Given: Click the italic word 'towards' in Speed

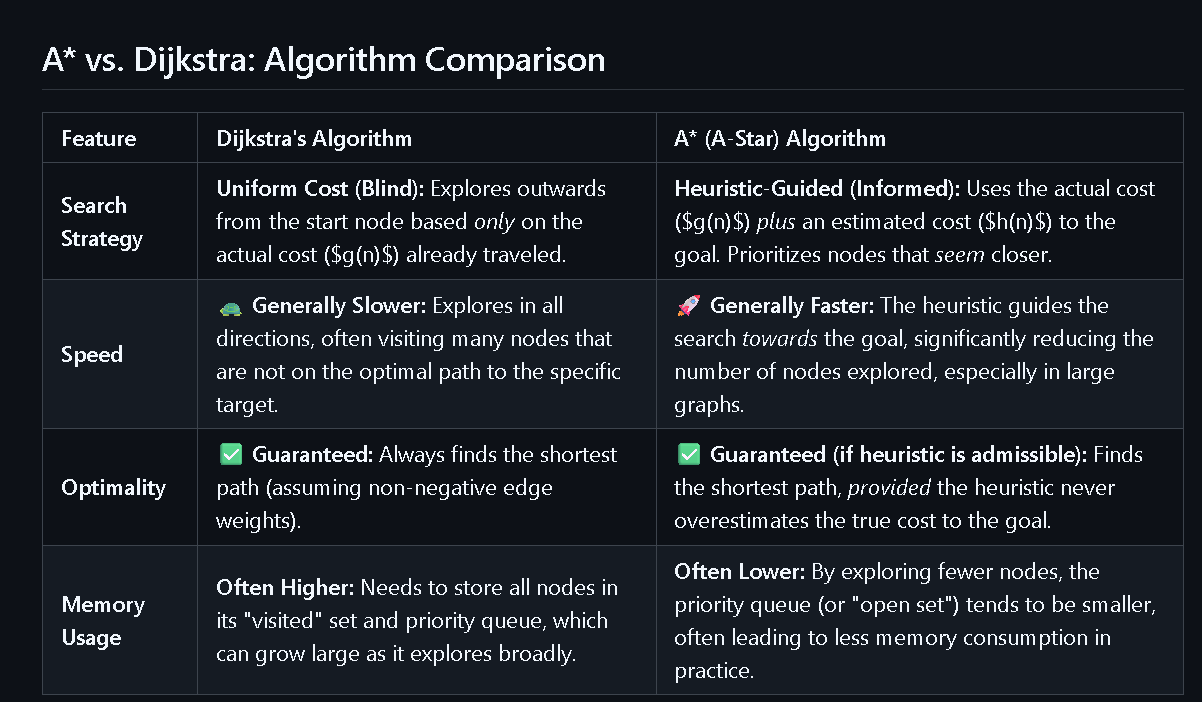Looking at the screenshot, I should tap(780, 339).
